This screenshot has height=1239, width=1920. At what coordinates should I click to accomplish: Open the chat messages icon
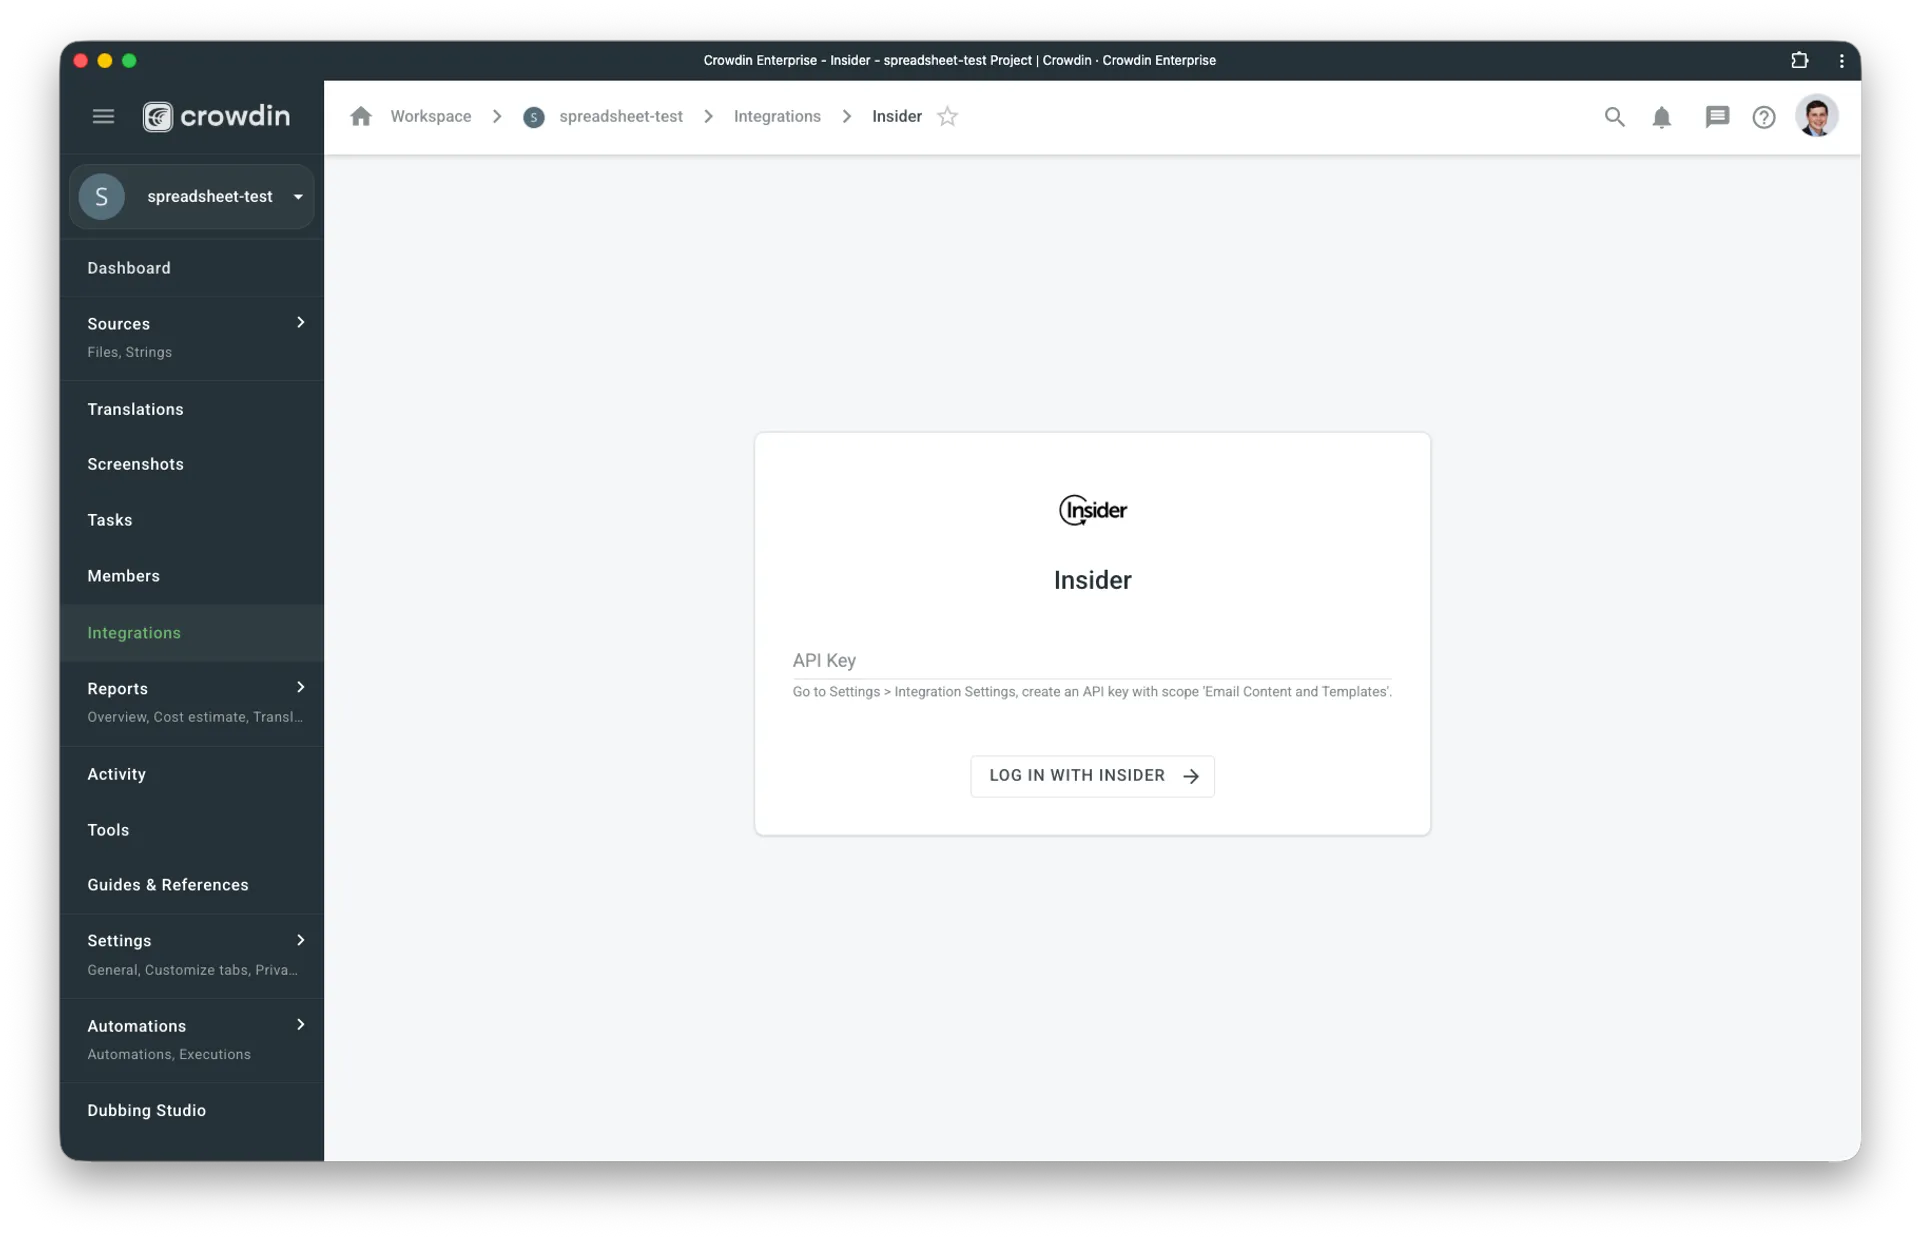[x=1717, y=116]
